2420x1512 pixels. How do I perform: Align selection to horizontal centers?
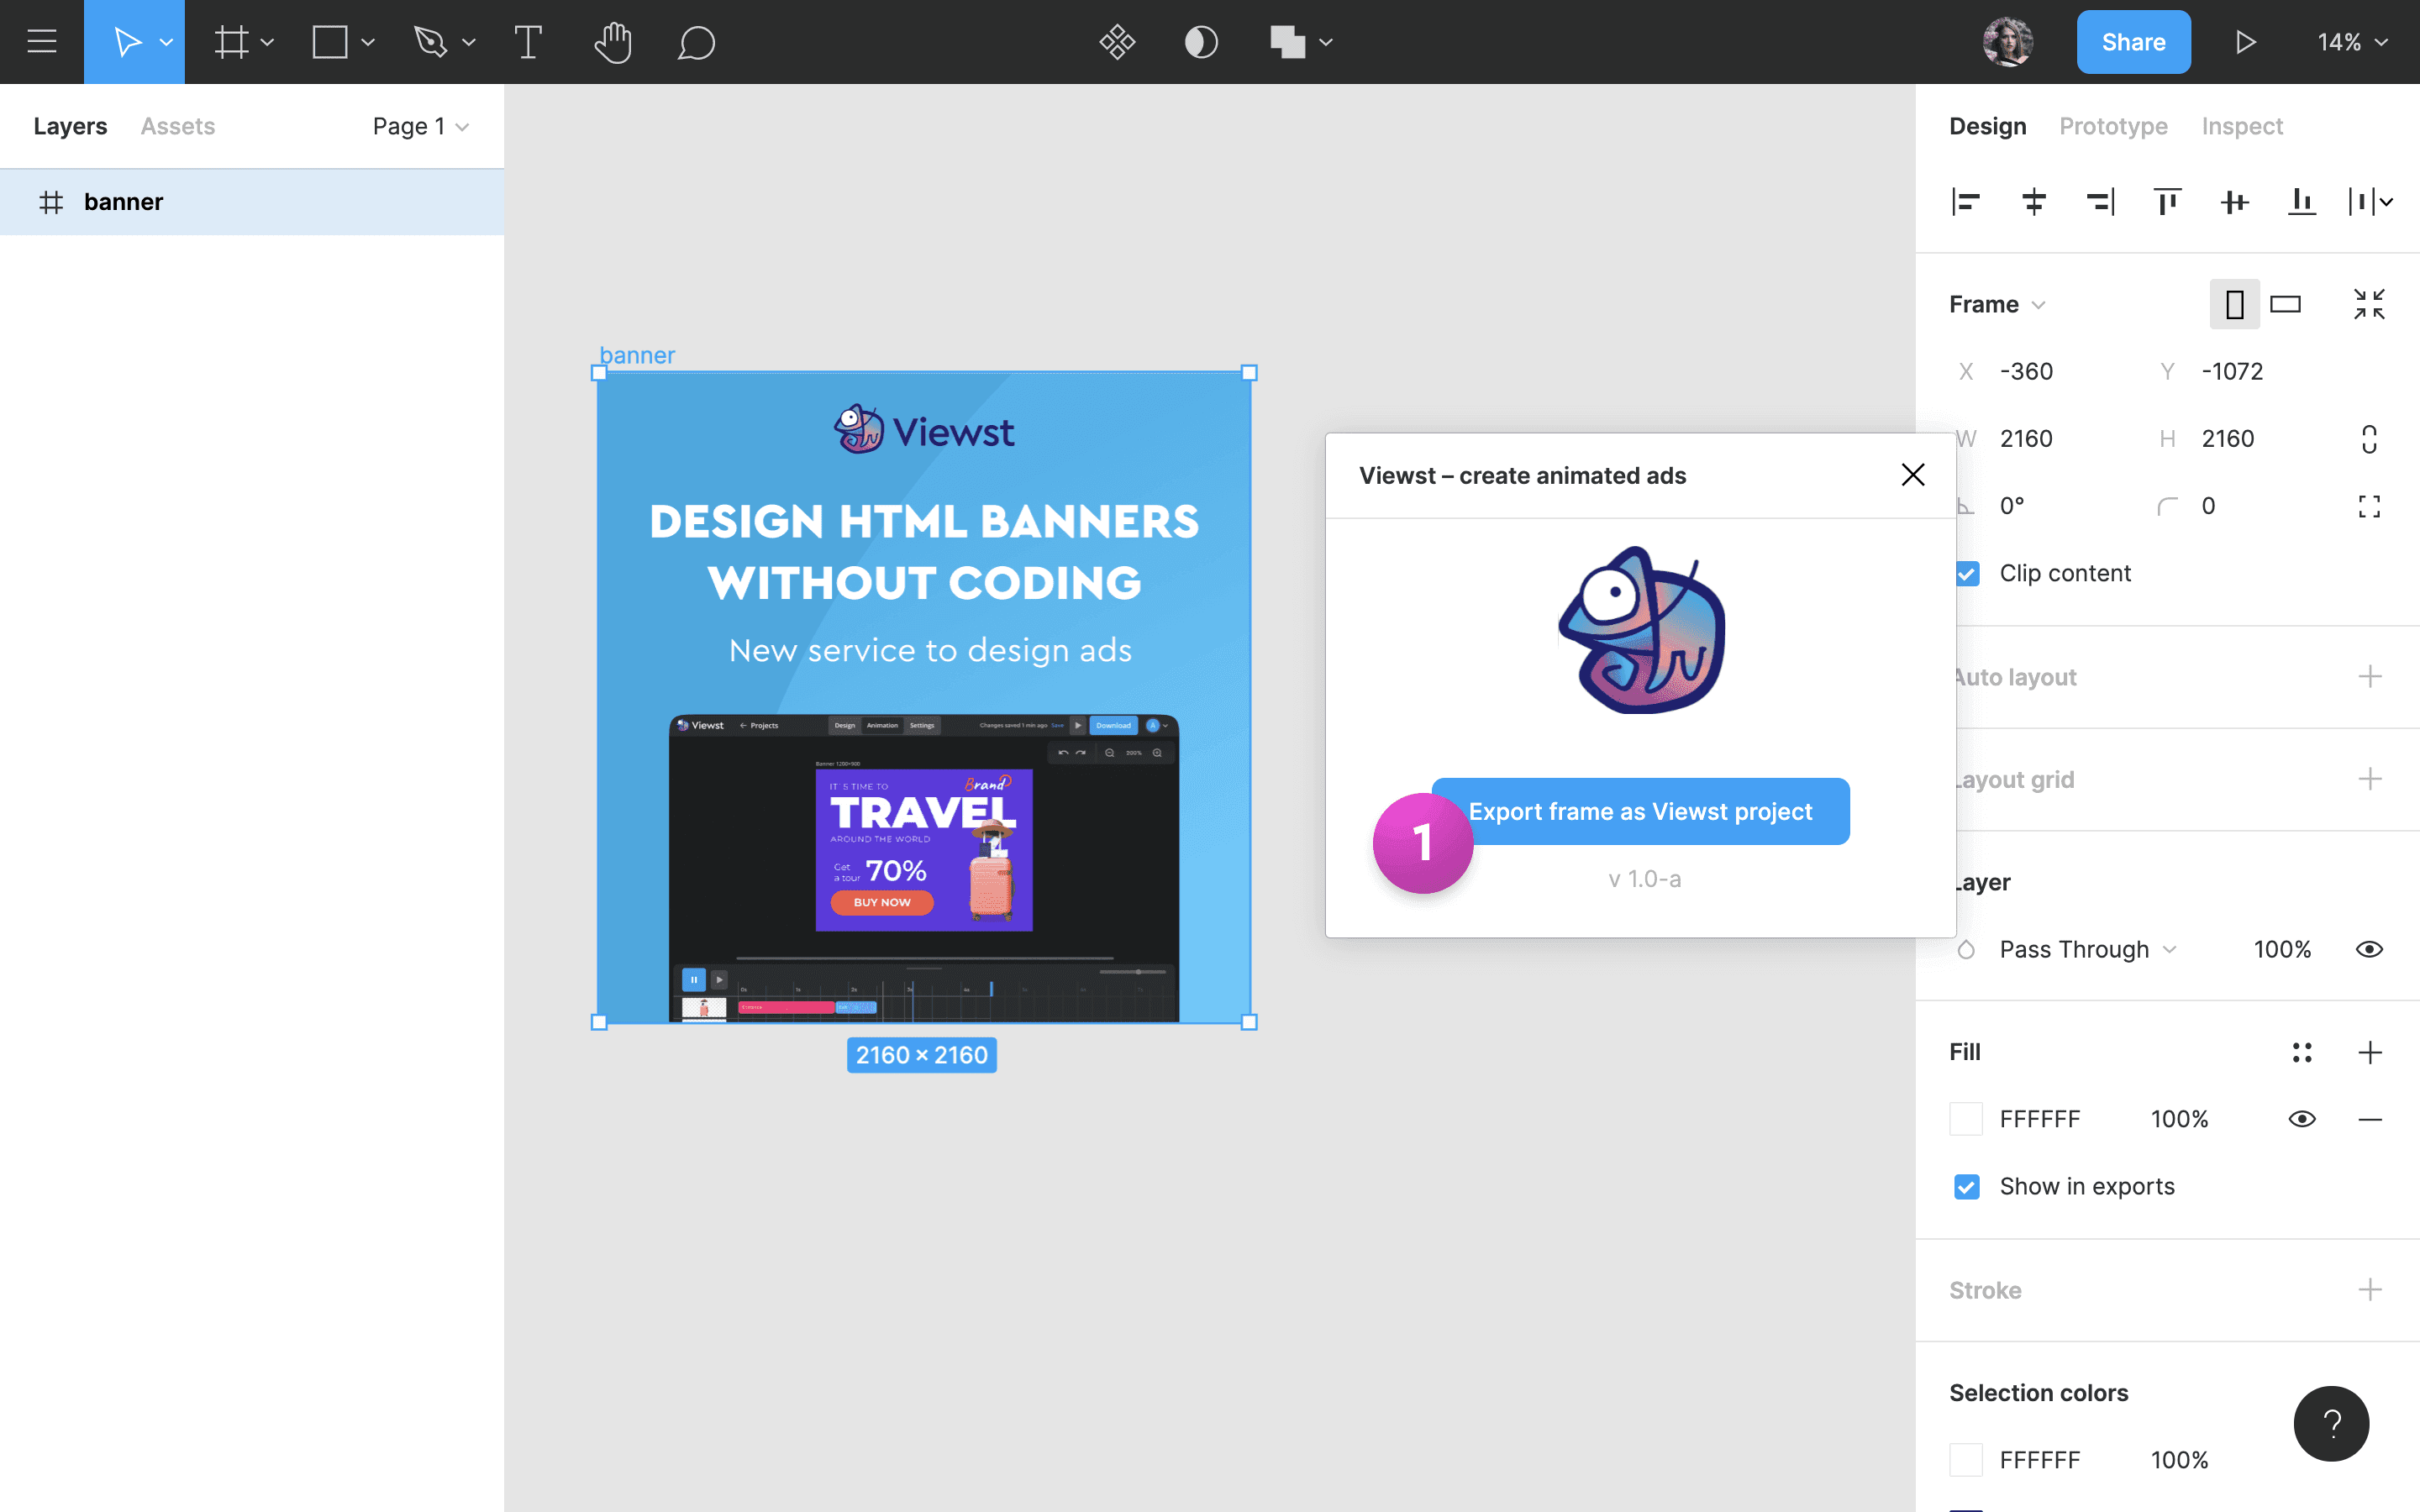click(2033, 202)
